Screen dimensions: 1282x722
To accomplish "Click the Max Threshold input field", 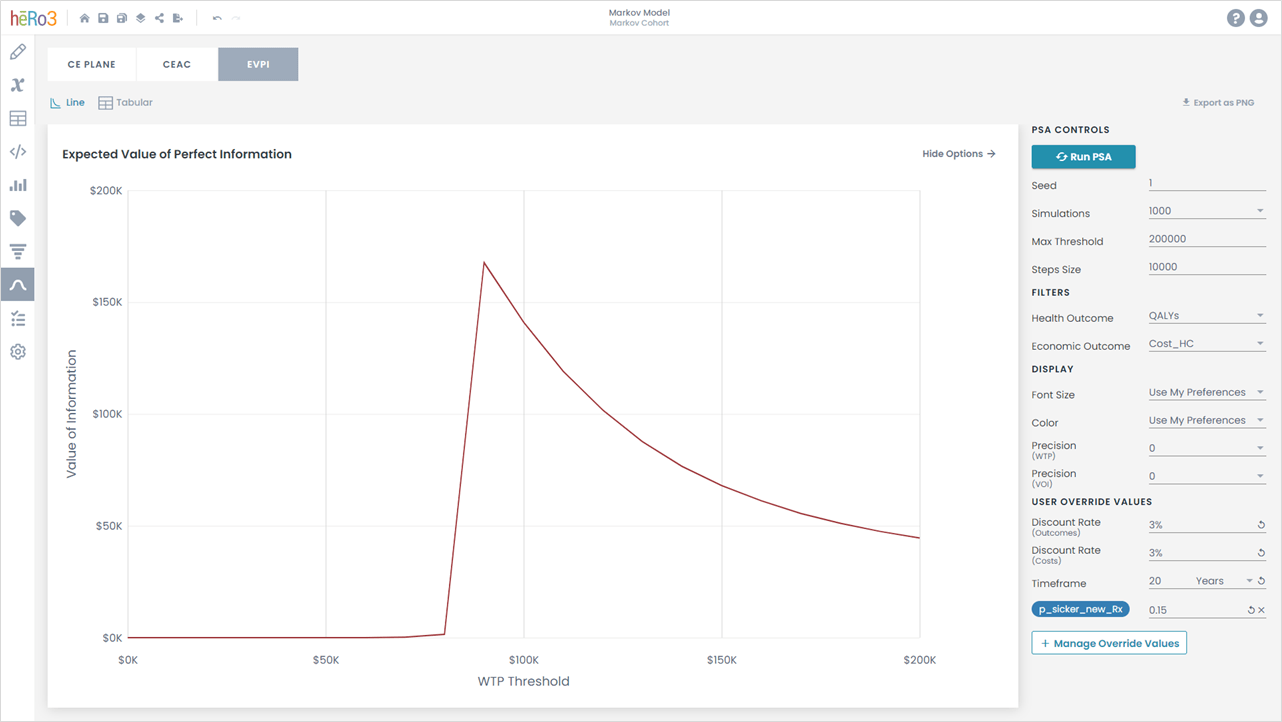I will 1207,239.
